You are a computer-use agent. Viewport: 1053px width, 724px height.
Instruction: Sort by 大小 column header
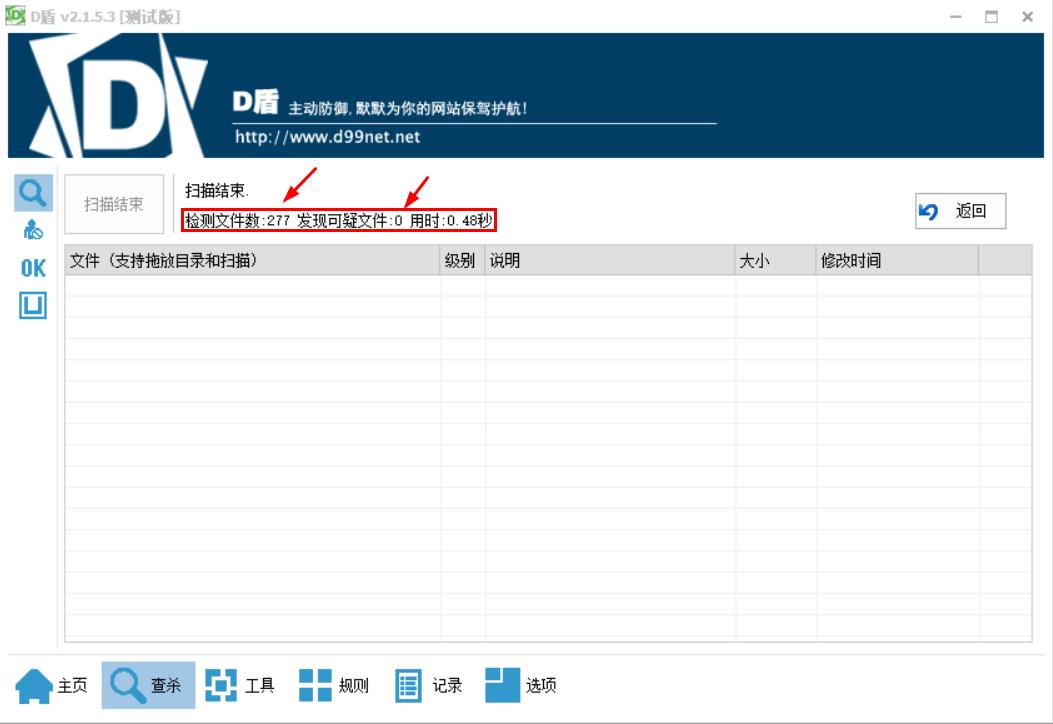coord(776,261)
